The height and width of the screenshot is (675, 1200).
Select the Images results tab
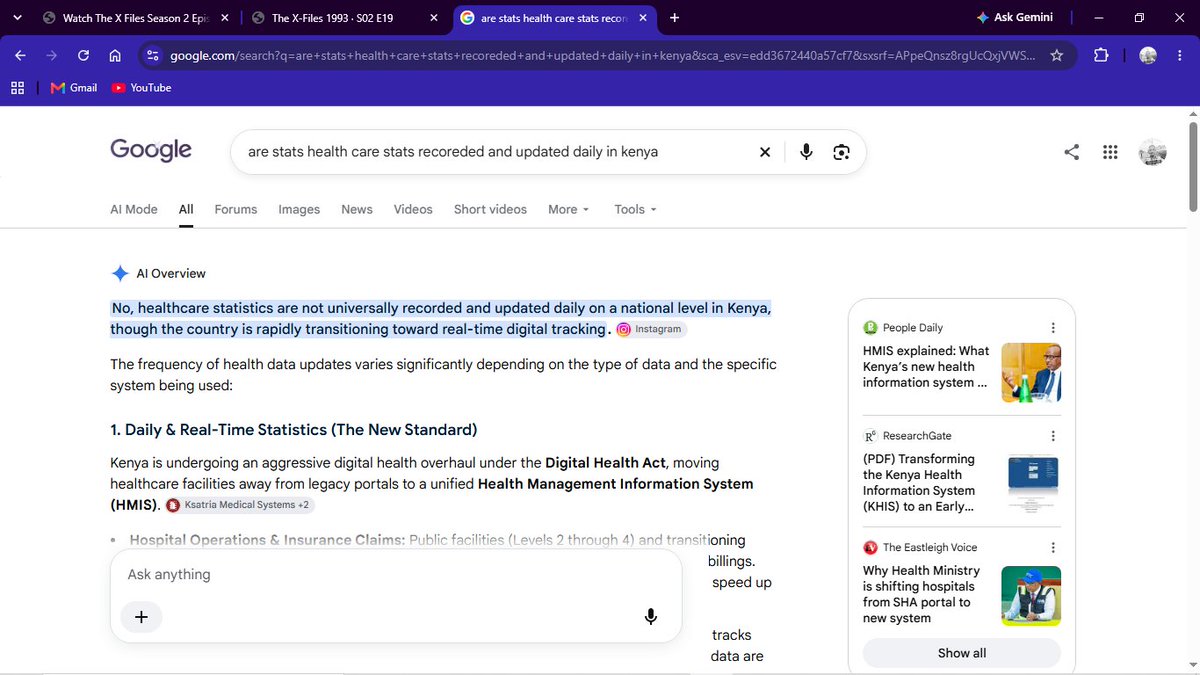[x=299, y=209]
